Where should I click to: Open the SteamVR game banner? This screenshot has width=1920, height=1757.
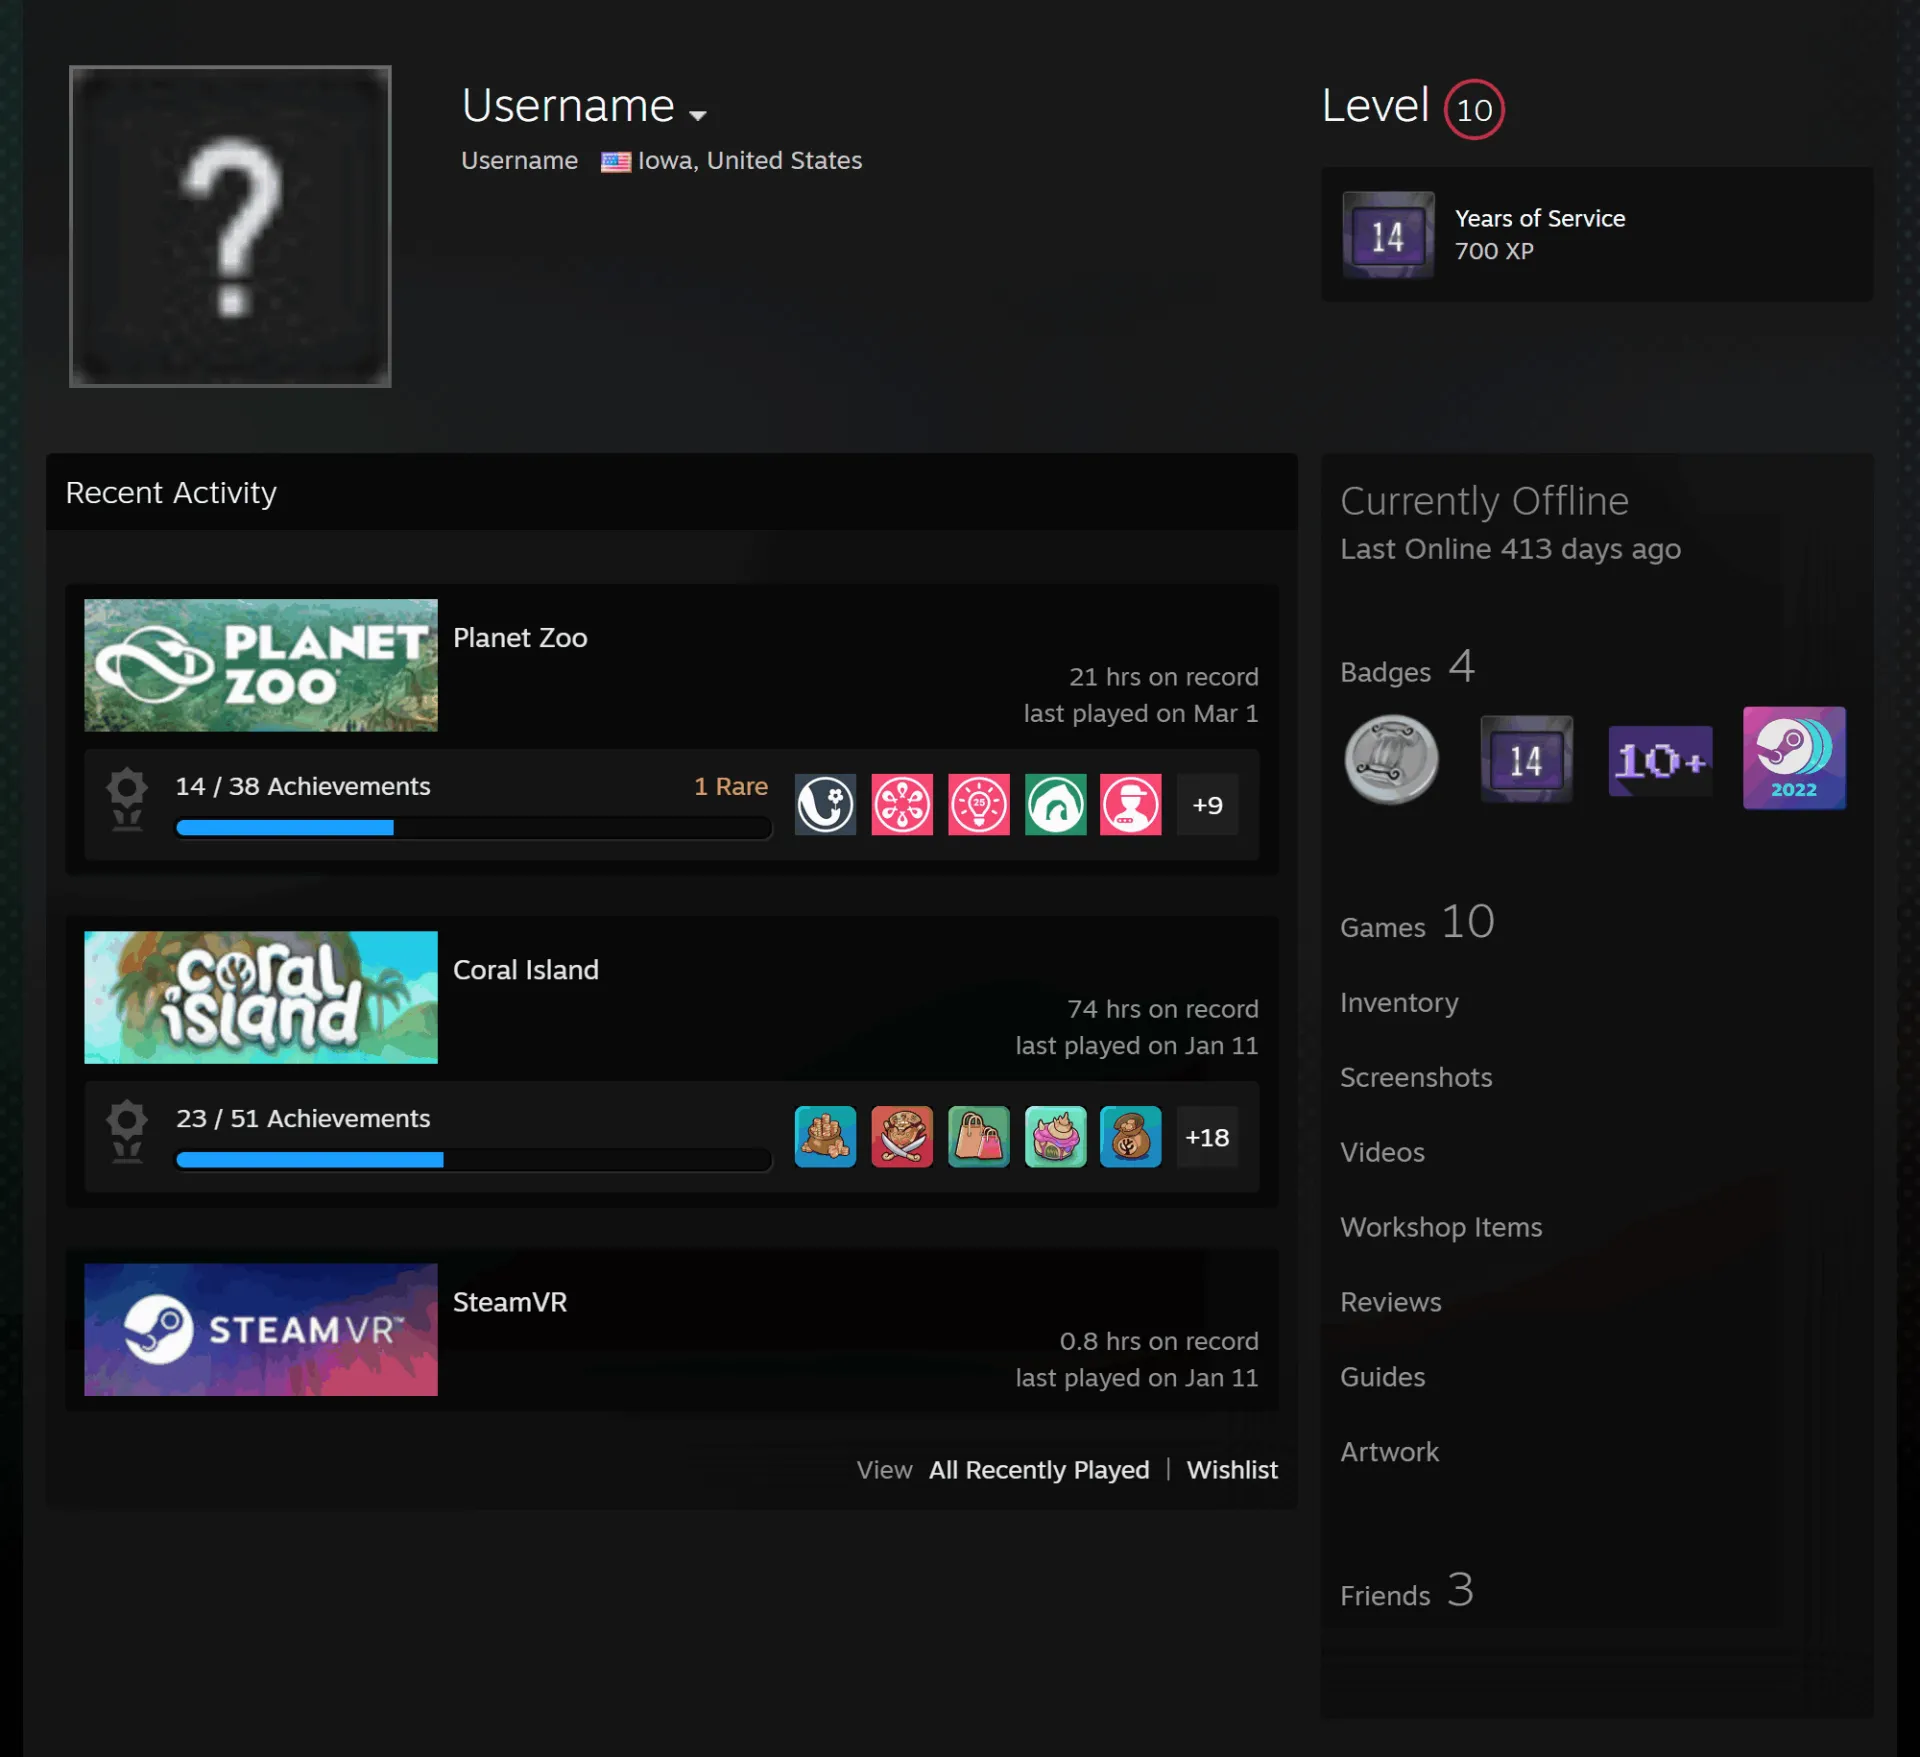tap(261, 1328)
